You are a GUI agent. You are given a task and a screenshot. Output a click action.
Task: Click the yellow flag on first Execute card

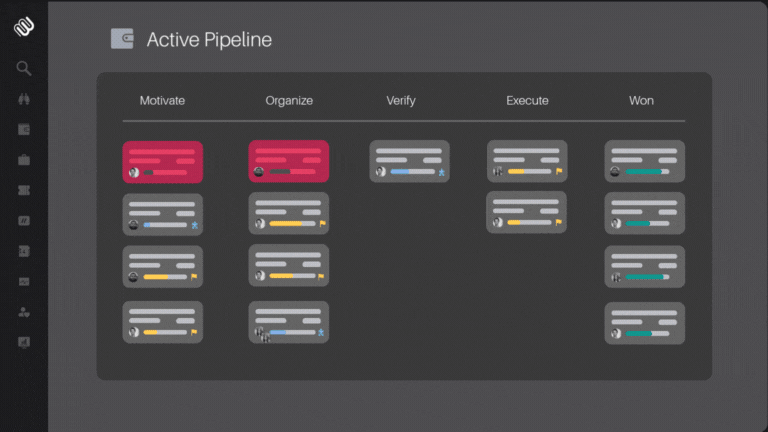[x=559, y=172]
